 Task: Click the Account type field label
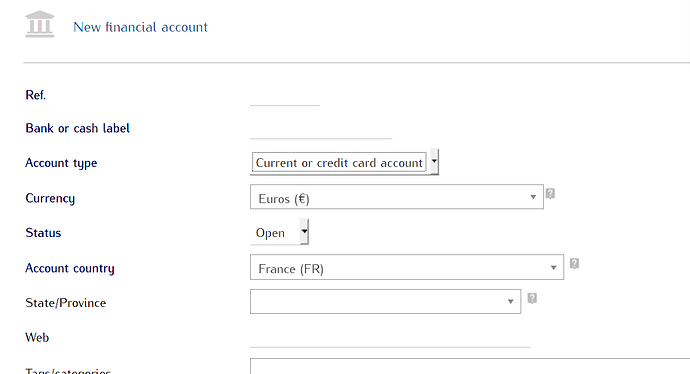click(61, 163)
